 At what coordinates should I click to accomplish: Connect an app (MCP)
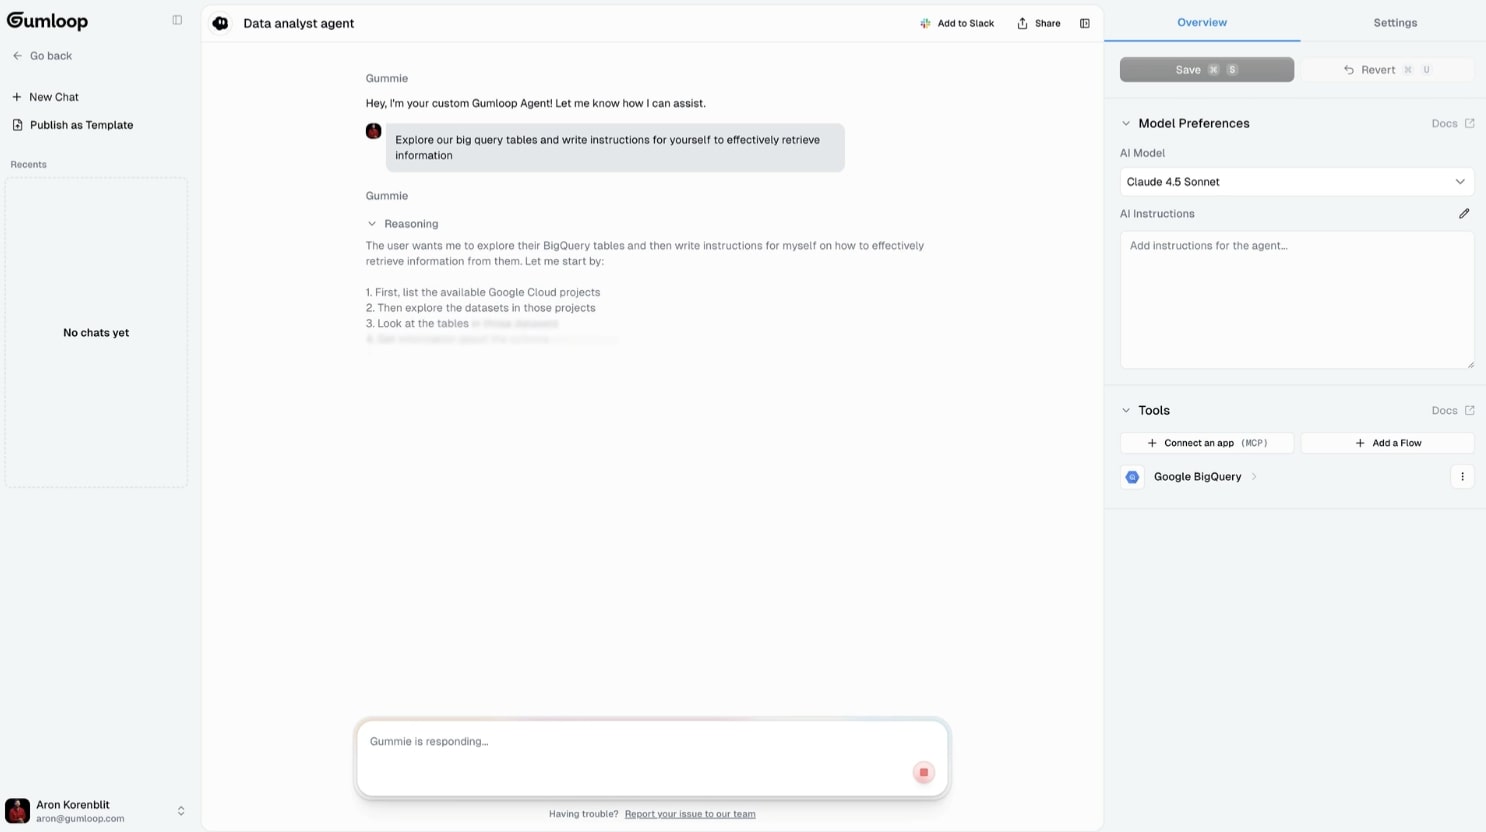pyautogui.click(x=1207, y=443)
